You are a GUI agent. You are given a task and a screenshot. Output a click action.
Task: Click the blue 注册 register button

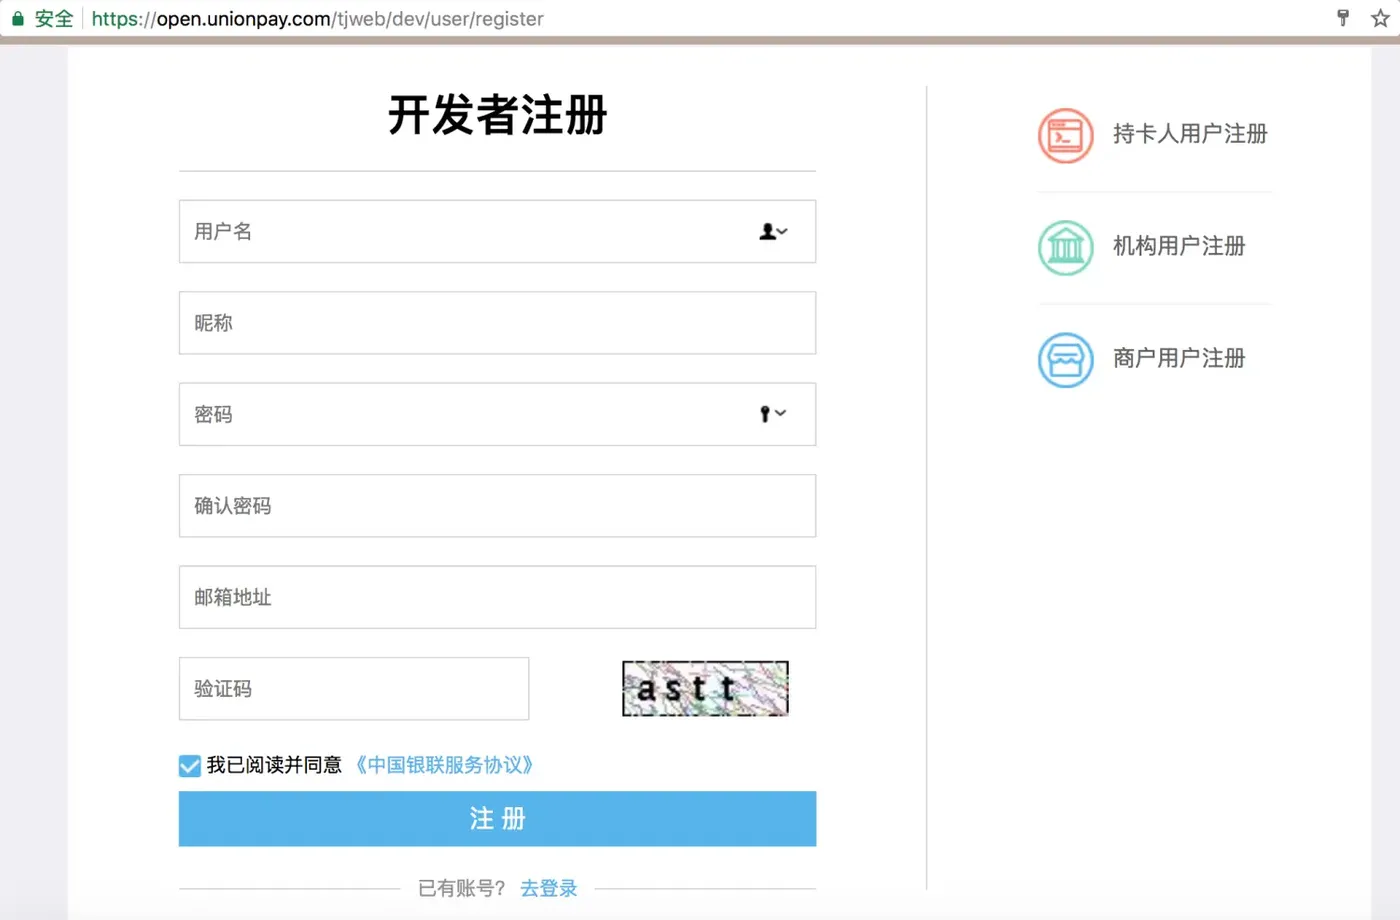coord(497,818)
